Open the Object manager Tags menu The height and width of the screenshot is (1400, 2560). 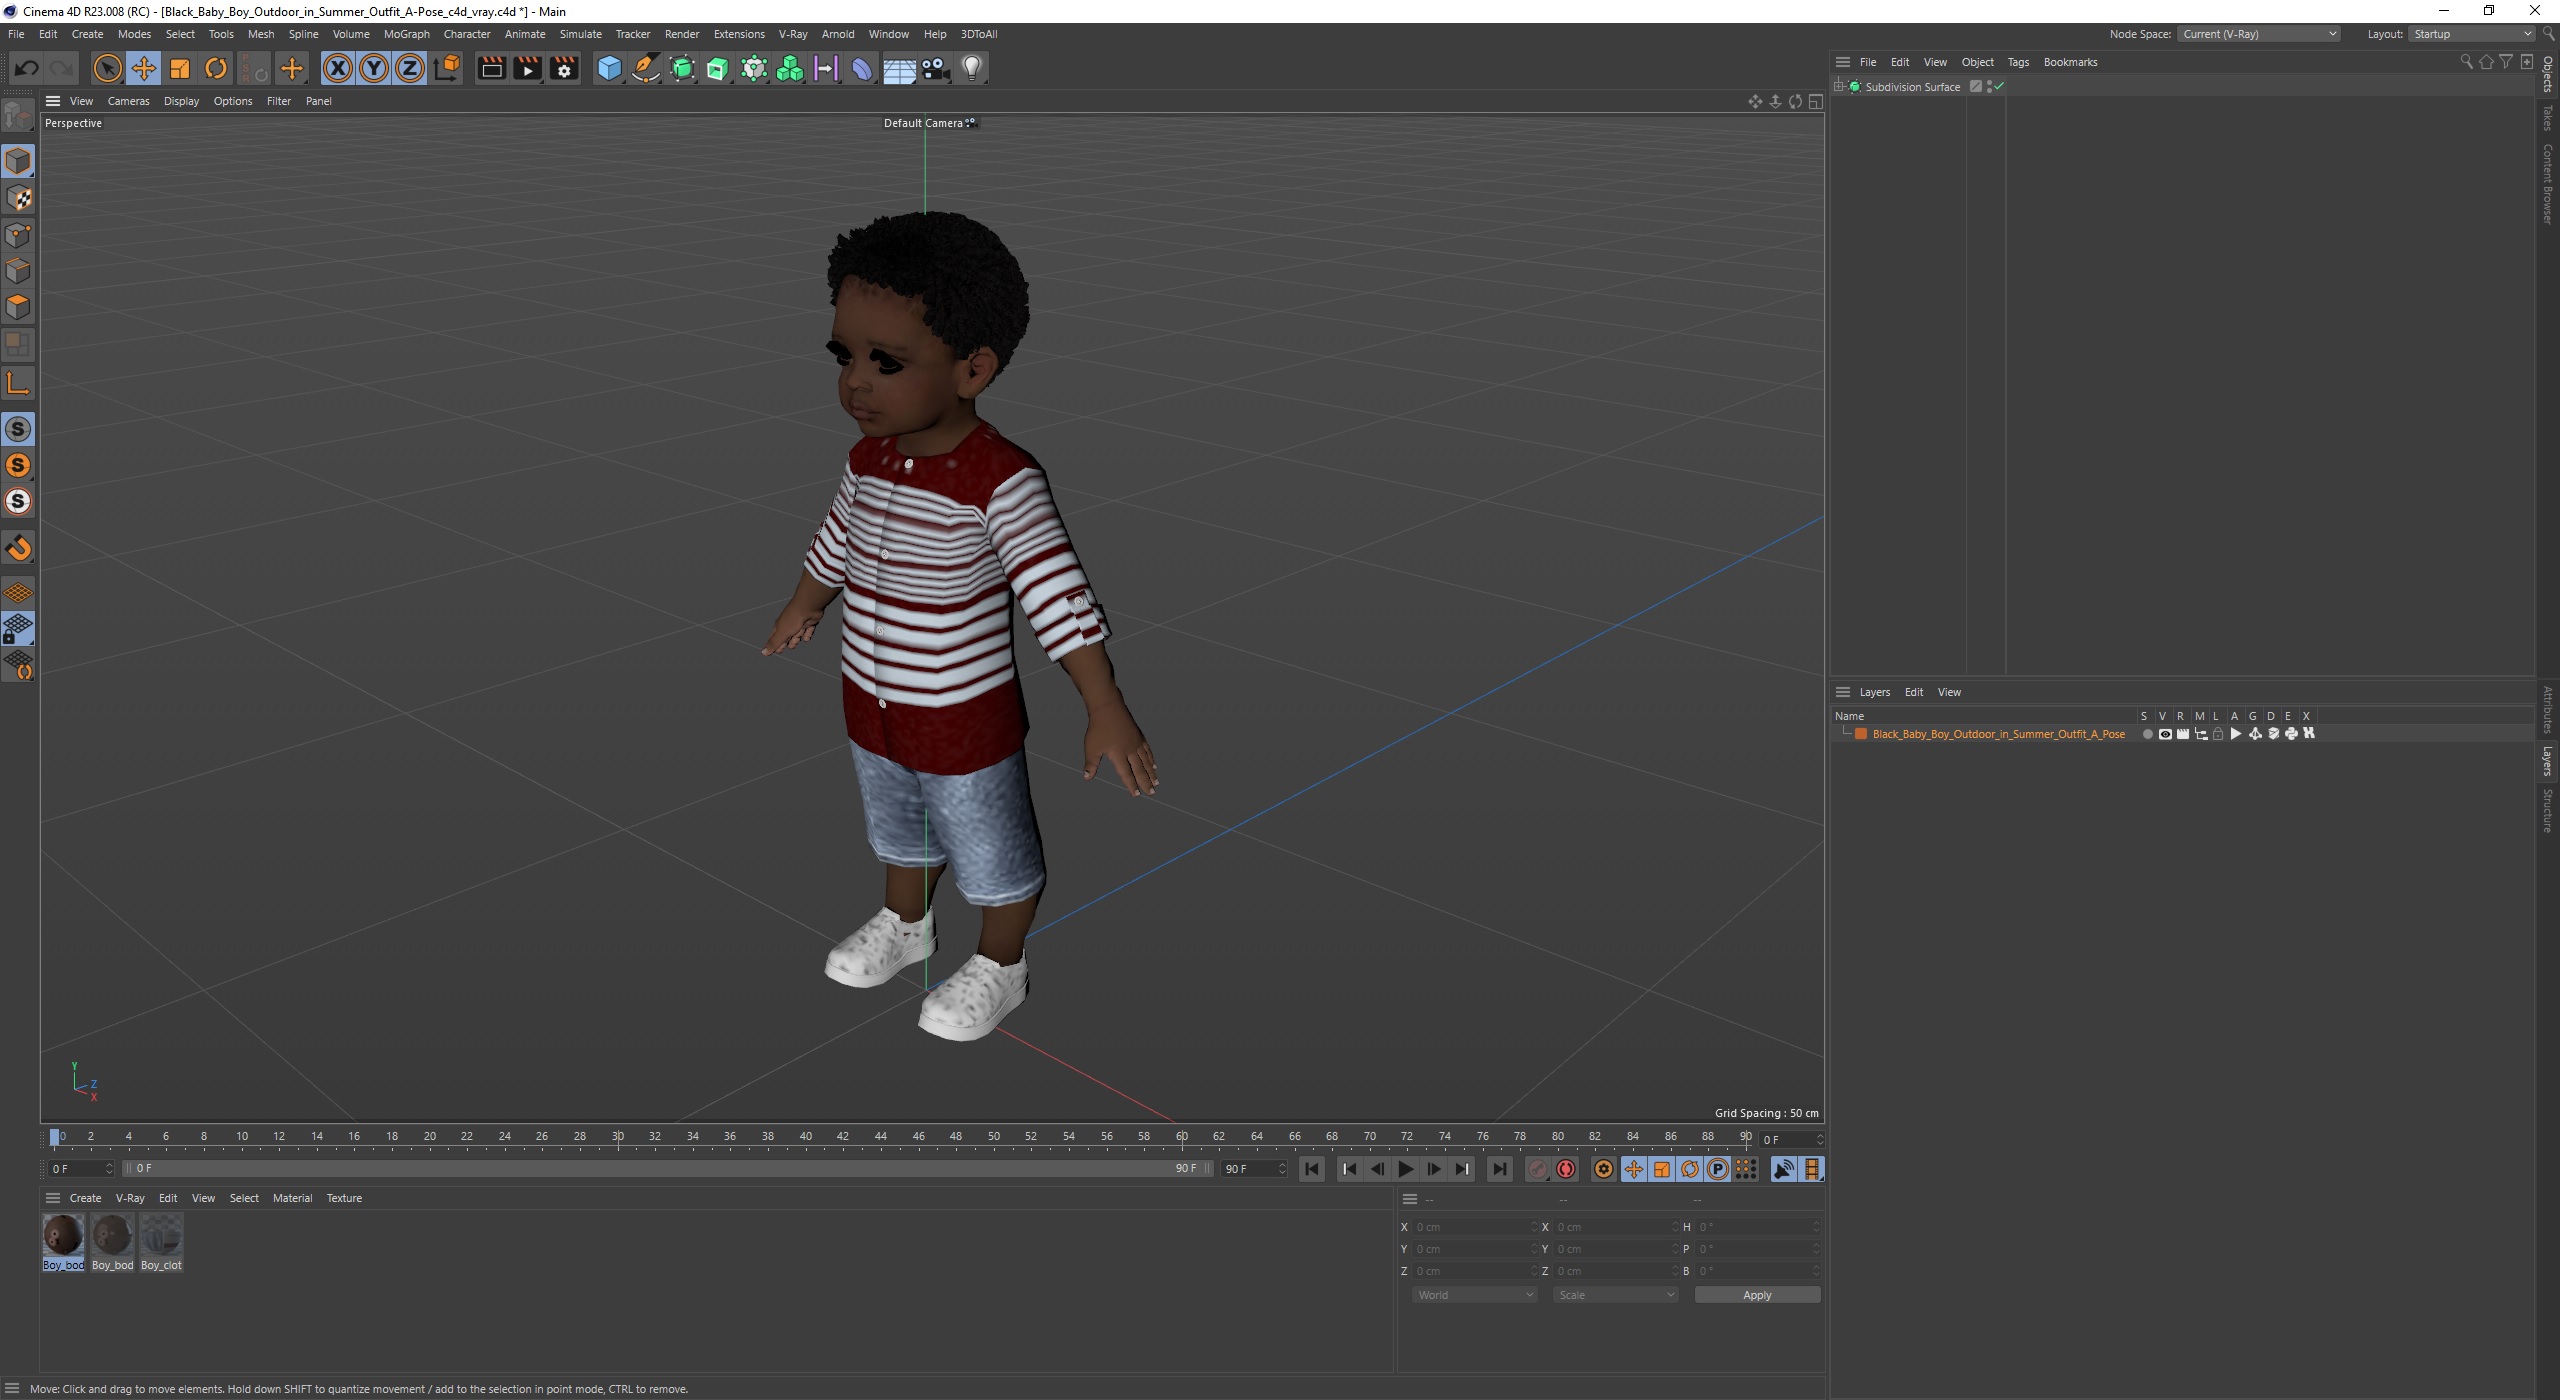[2018, 62]
